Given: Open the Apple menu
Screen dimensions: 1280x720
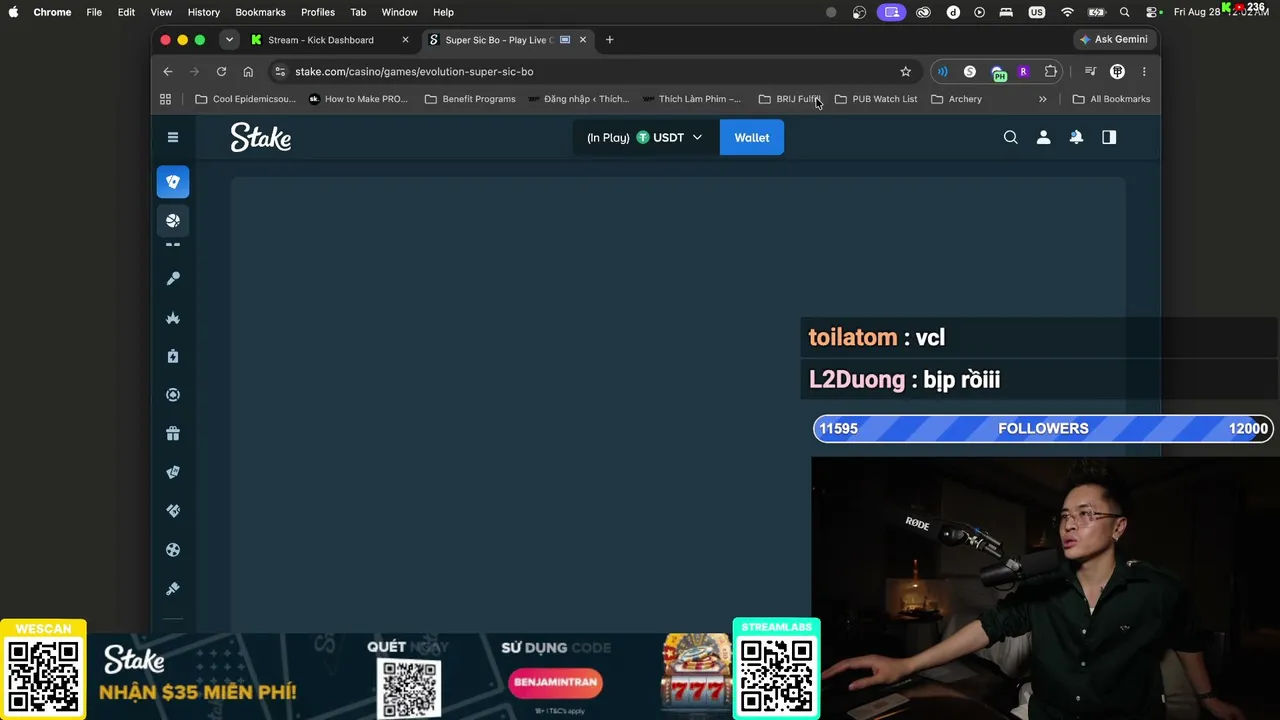Looking at the screenshot, I should 14,12.
